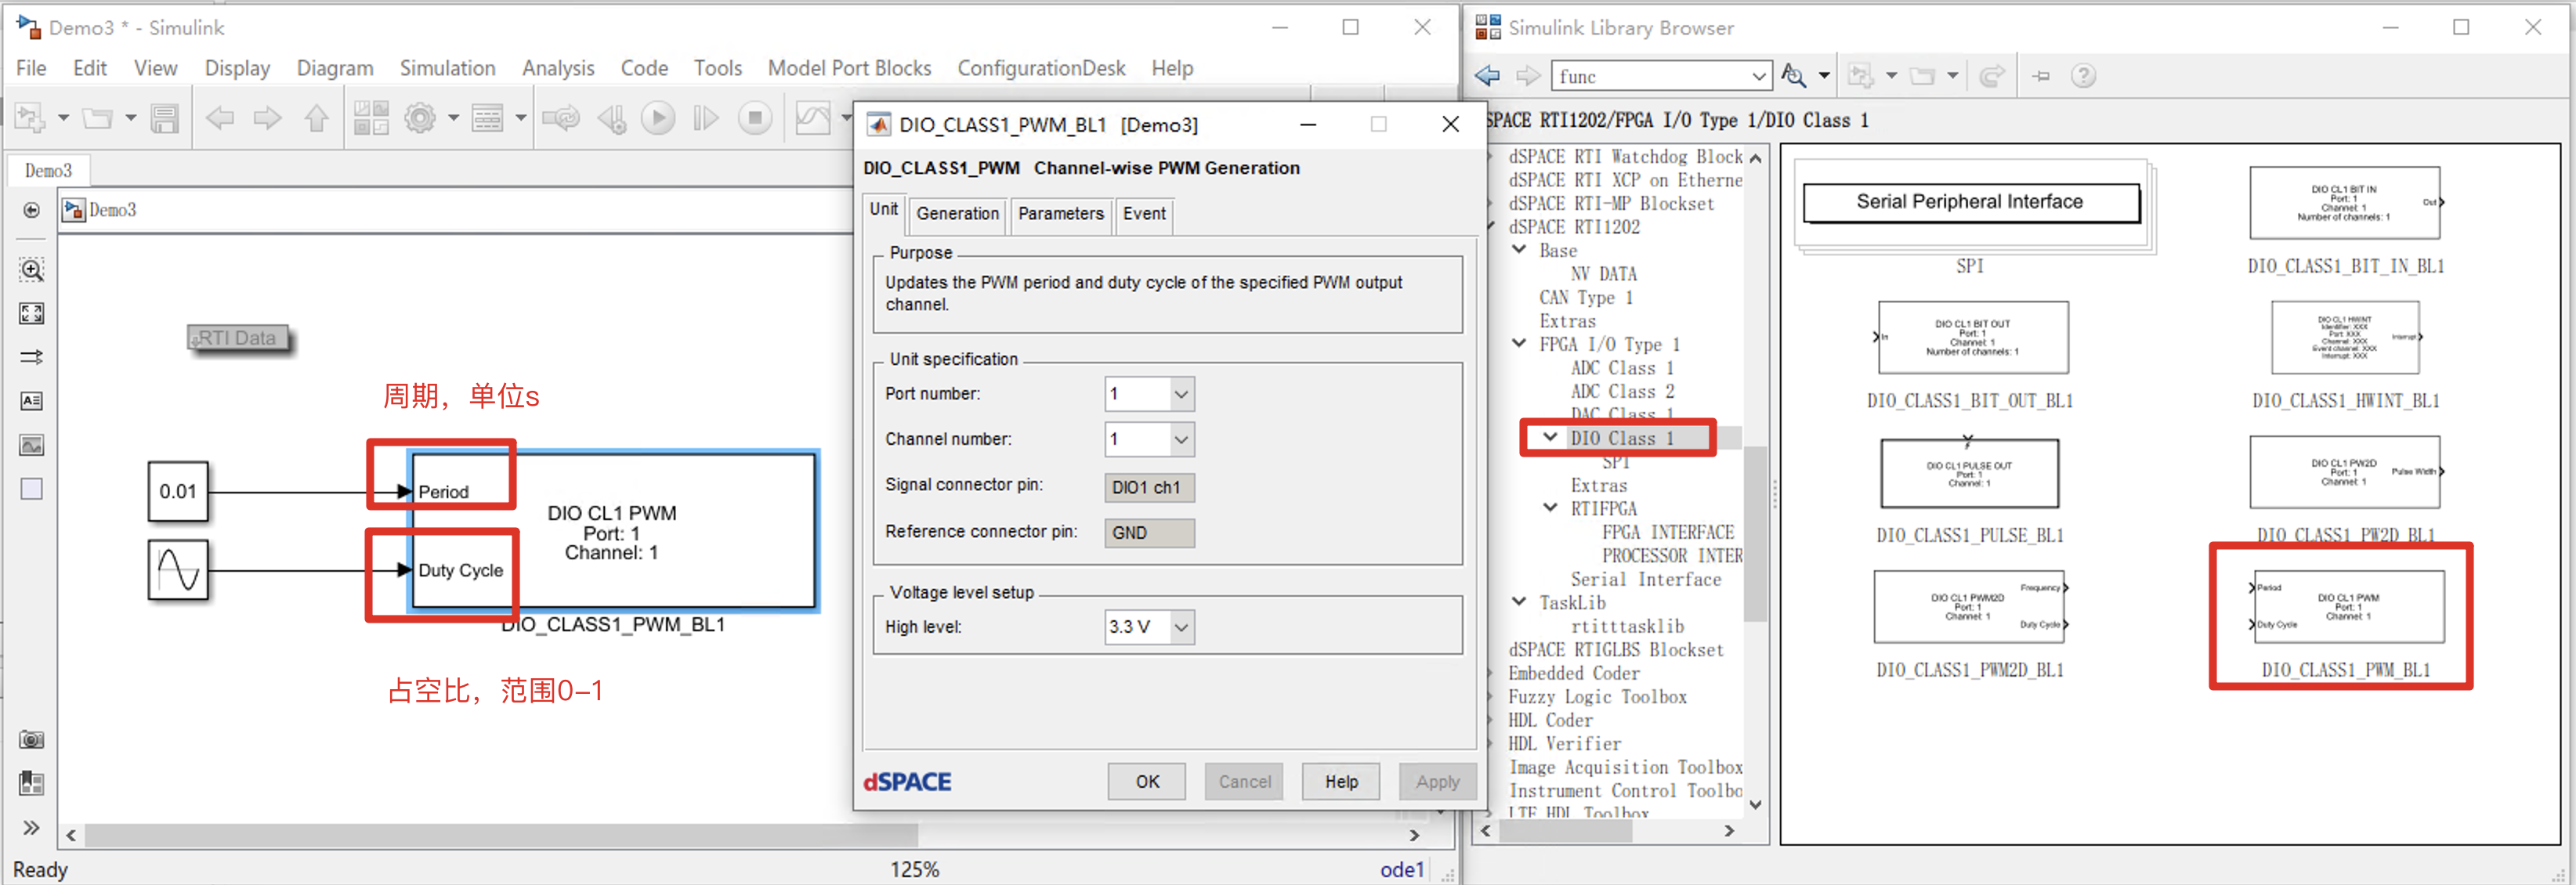Select the DIO_CLASS1_PWM2D_BL1 library block
Viewport: 2576px width, 885px height.
pyautogui.click(x=1969, y=608)
